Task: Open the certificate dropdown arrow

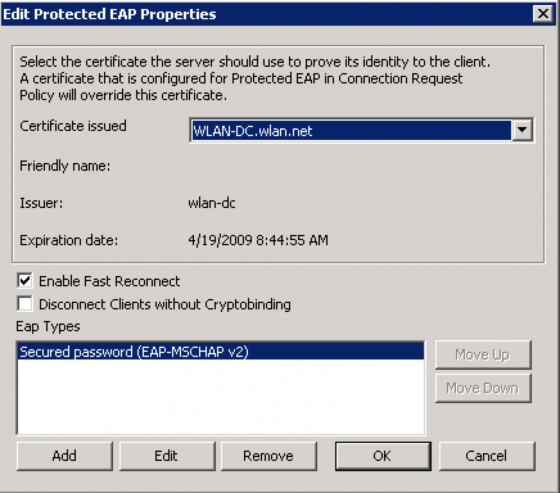Action: coord(522,130)
